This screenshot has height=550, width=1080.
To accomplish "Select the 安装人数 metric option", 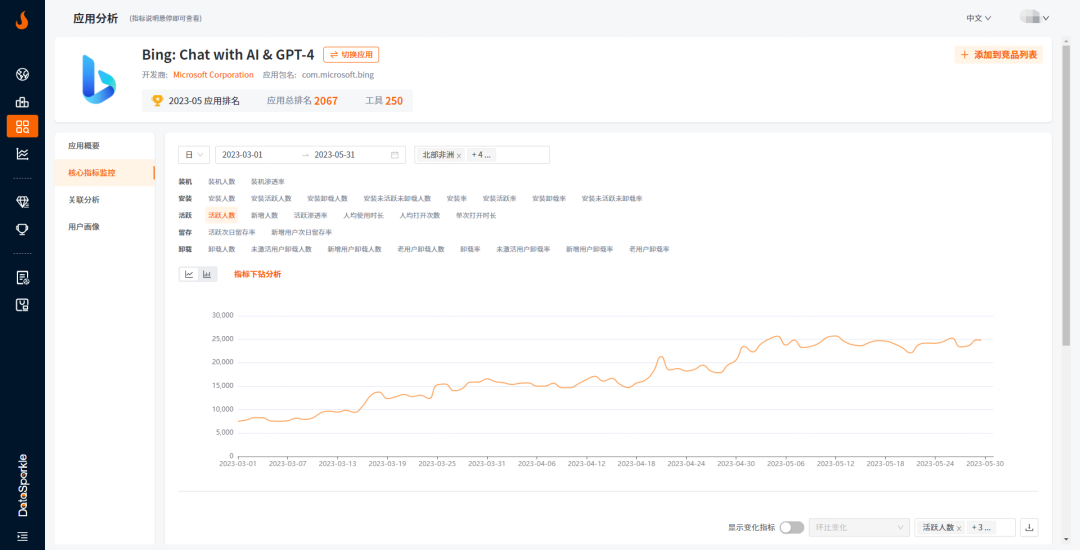I will click(221, 198).
